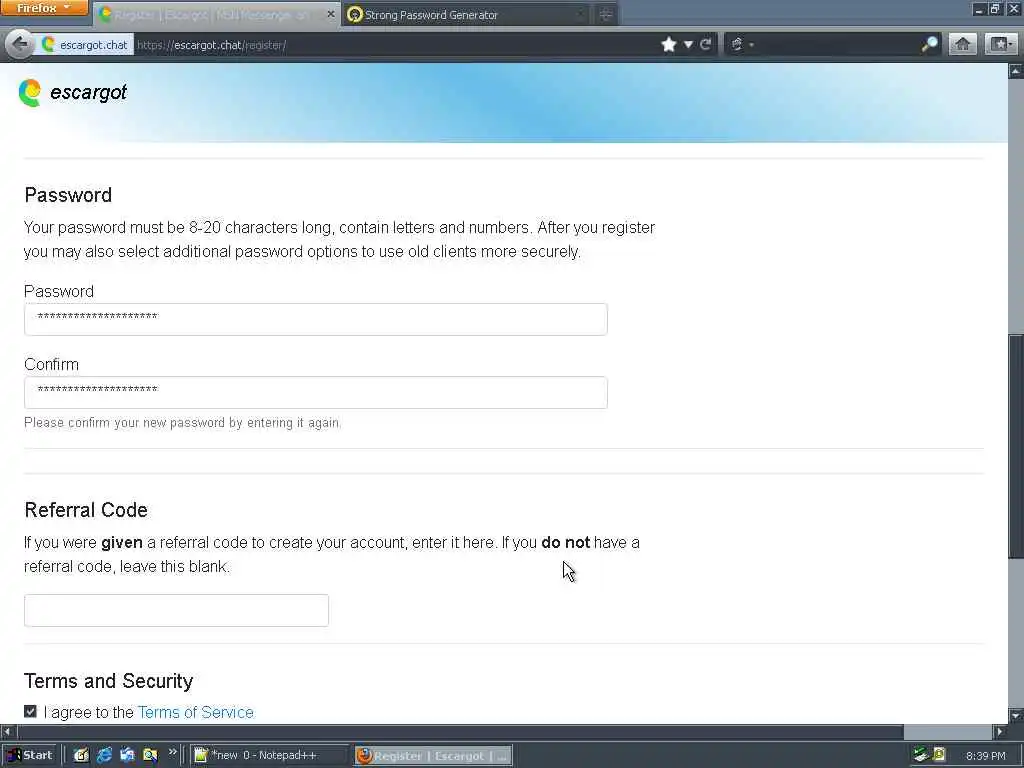The width and height of the screenshot is (1024, 768).
Task: Go to the home page icon
Action: [963, 44]
